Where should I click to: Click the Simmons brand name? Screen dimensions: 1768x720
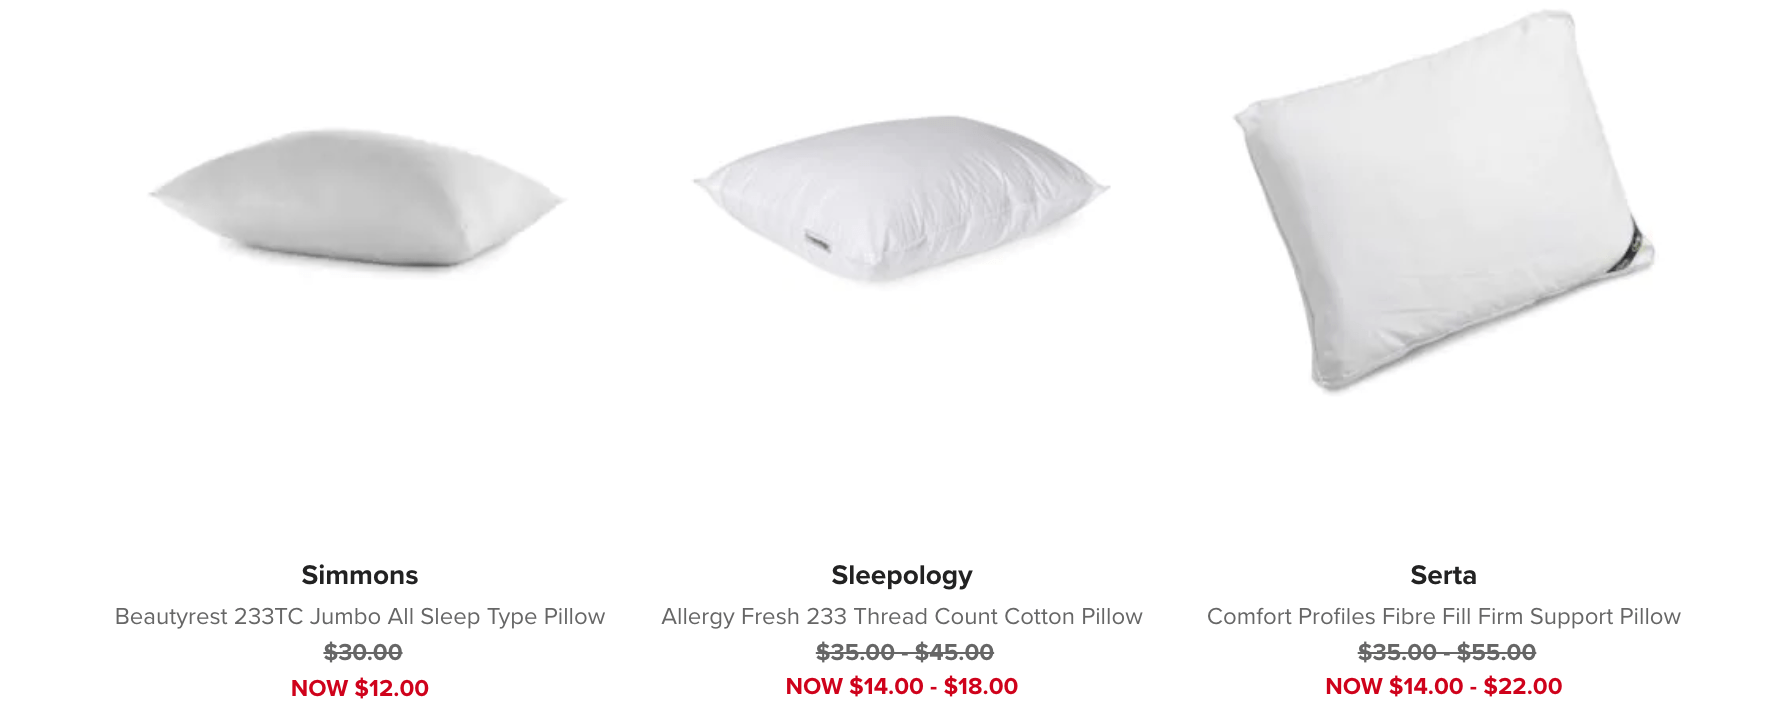[360, 575]
